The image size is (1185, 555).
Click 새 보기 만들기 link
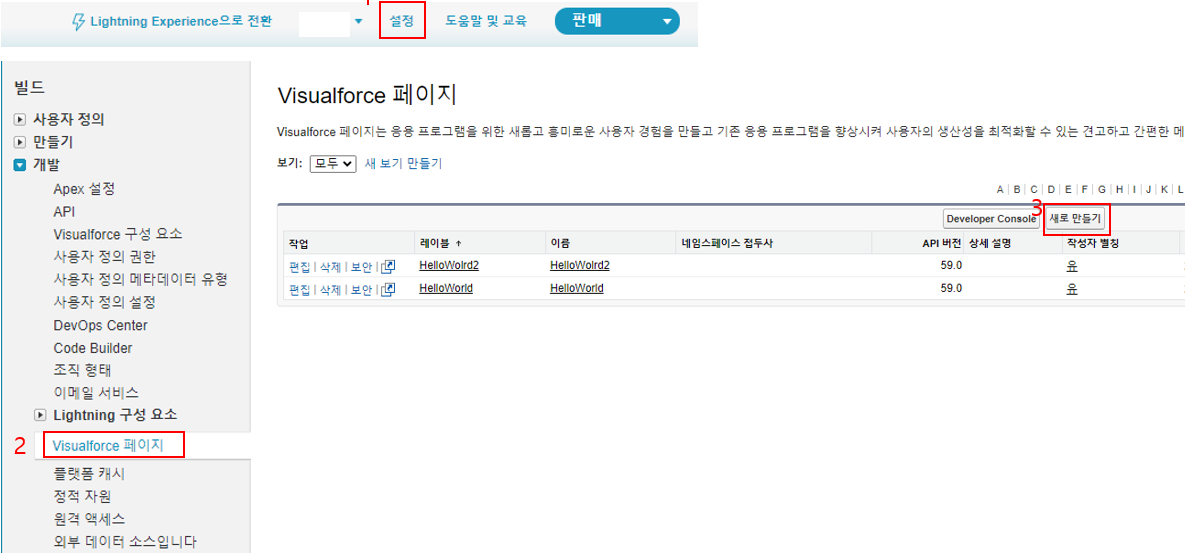click(x=404, y=163)
